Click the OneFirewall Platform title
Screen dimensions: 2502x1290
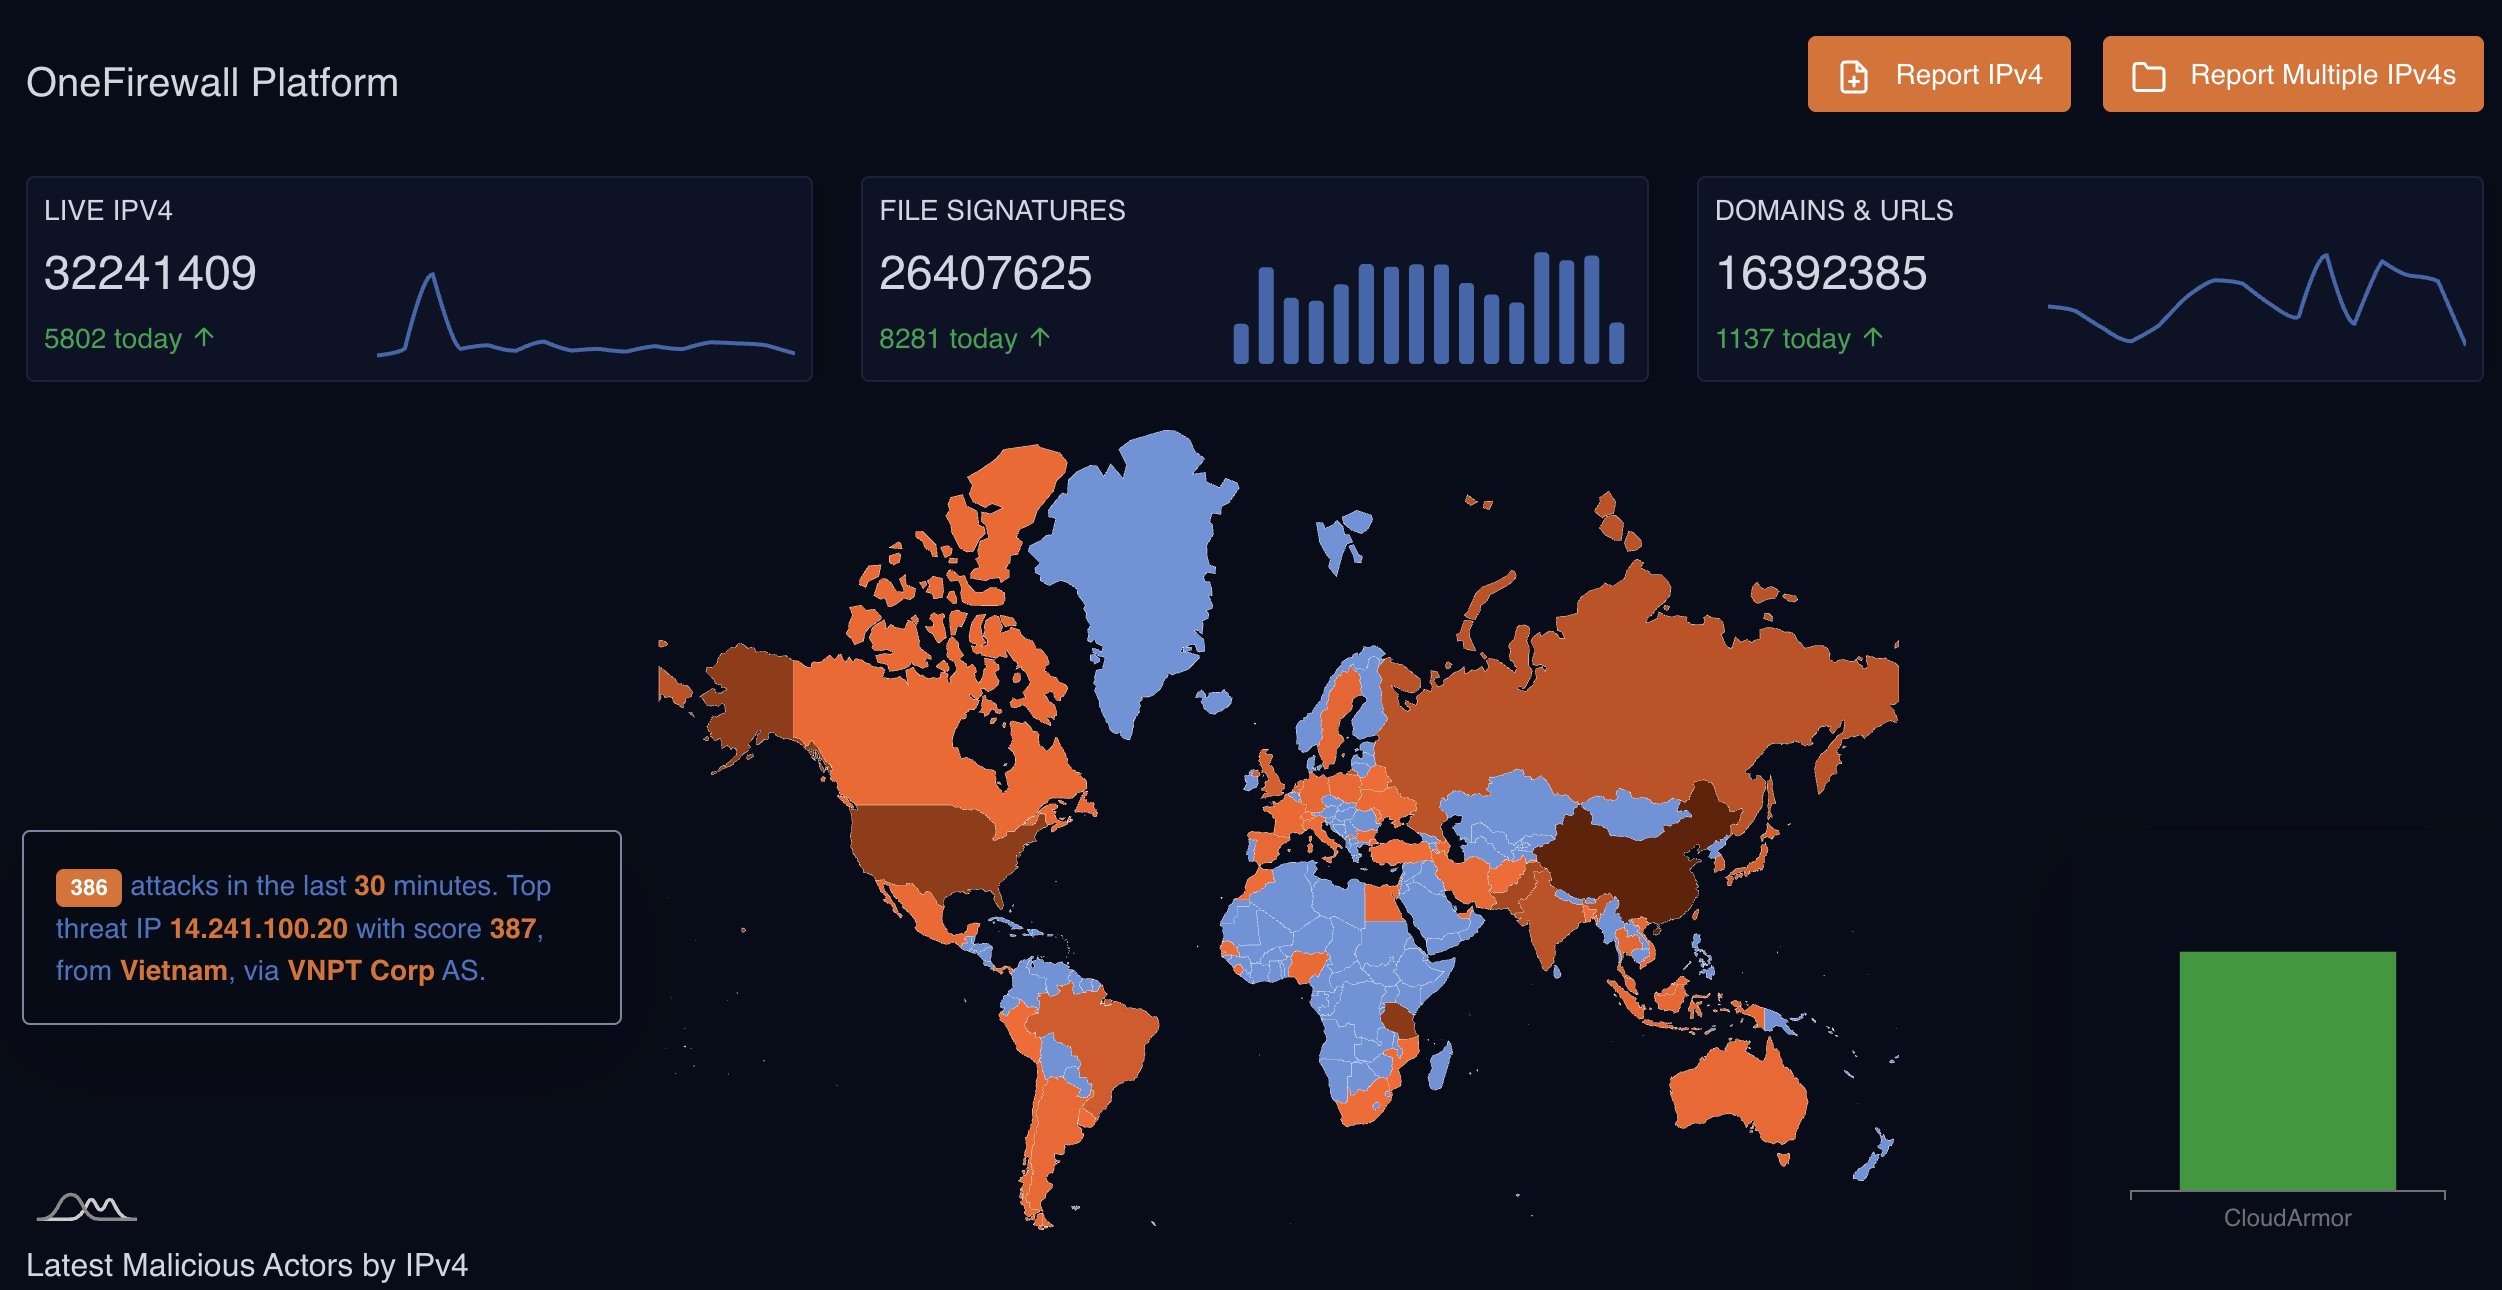tap(212, 82)
